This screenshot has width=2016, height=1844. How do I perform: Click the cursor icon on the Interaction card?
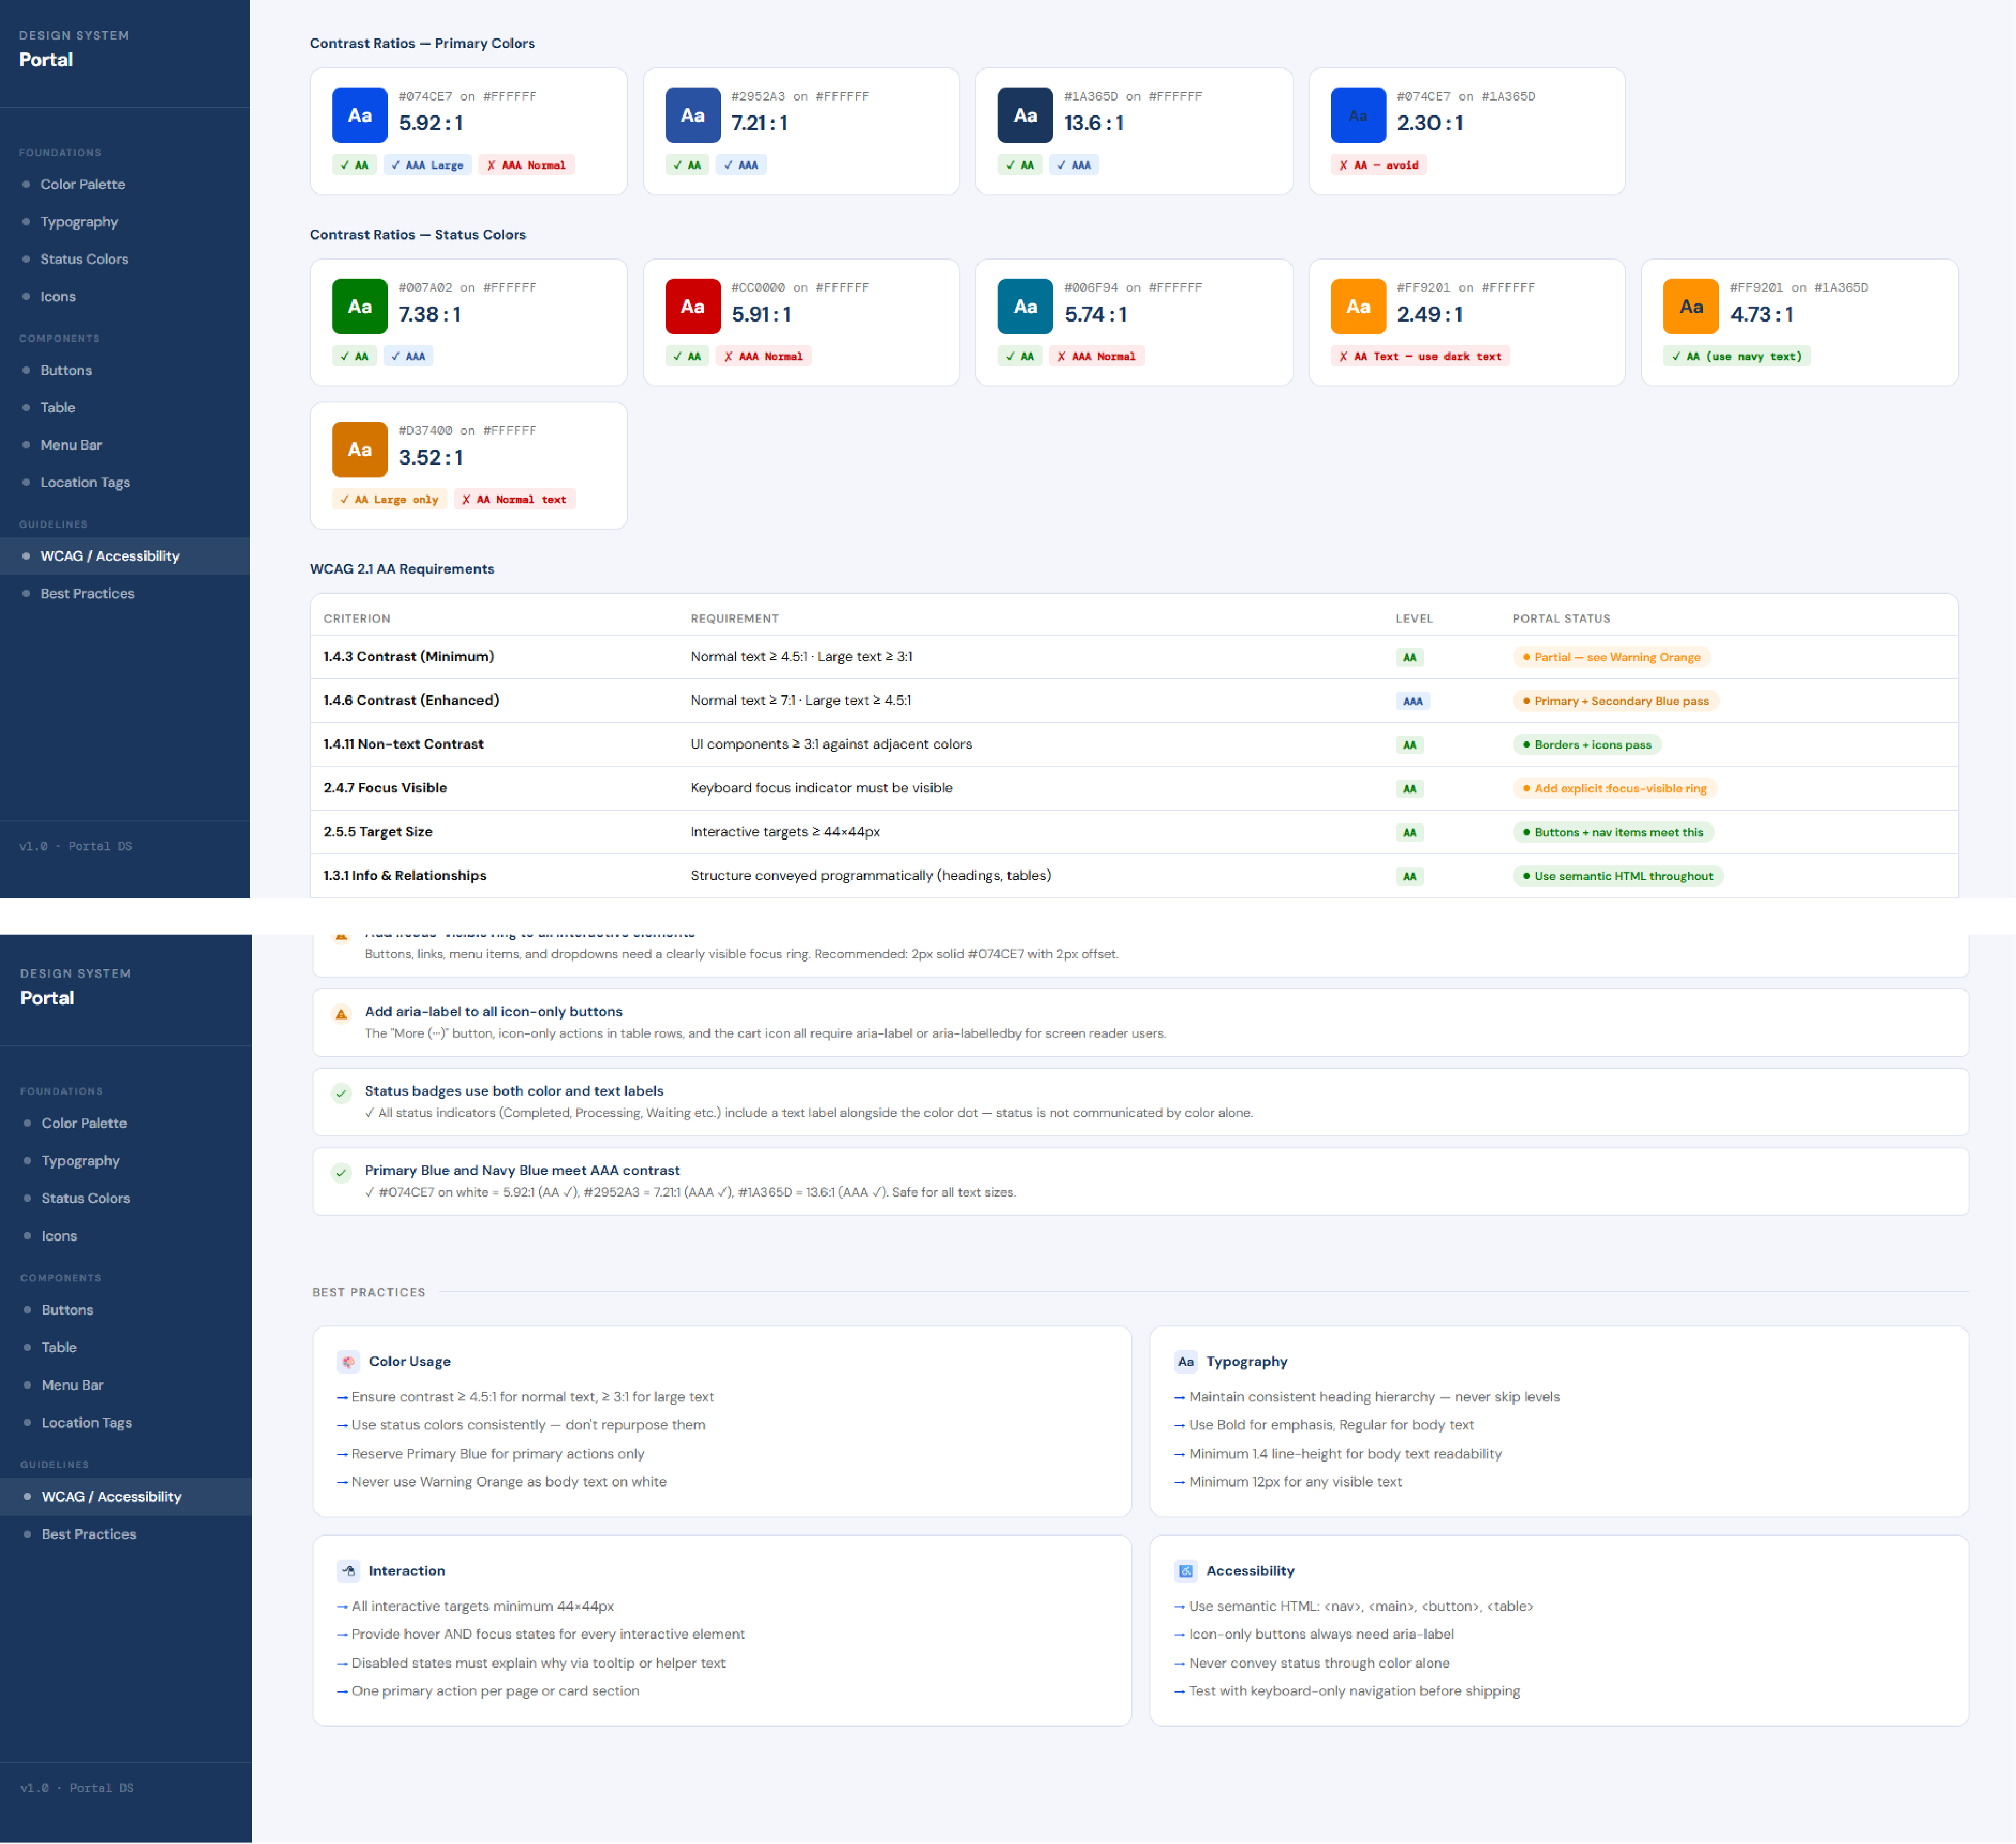click(348, 1571)
